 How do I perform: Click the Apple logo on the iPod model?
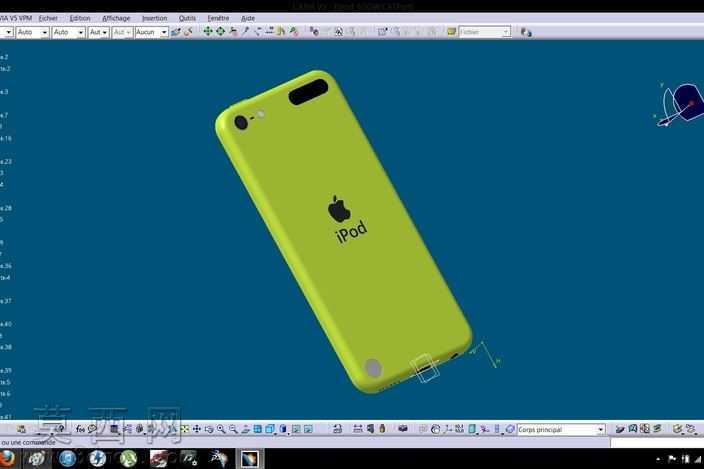tap(339, 209)
